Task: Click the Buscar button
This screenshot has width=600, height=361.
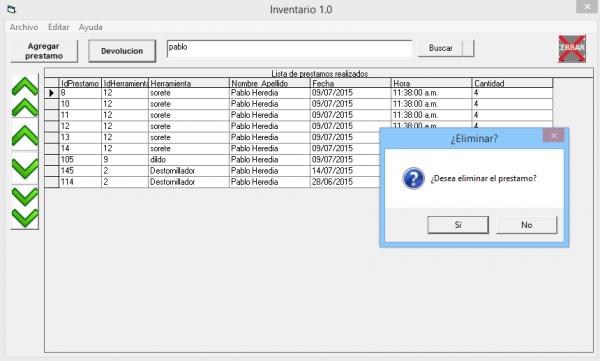Action: click(440, 48)
